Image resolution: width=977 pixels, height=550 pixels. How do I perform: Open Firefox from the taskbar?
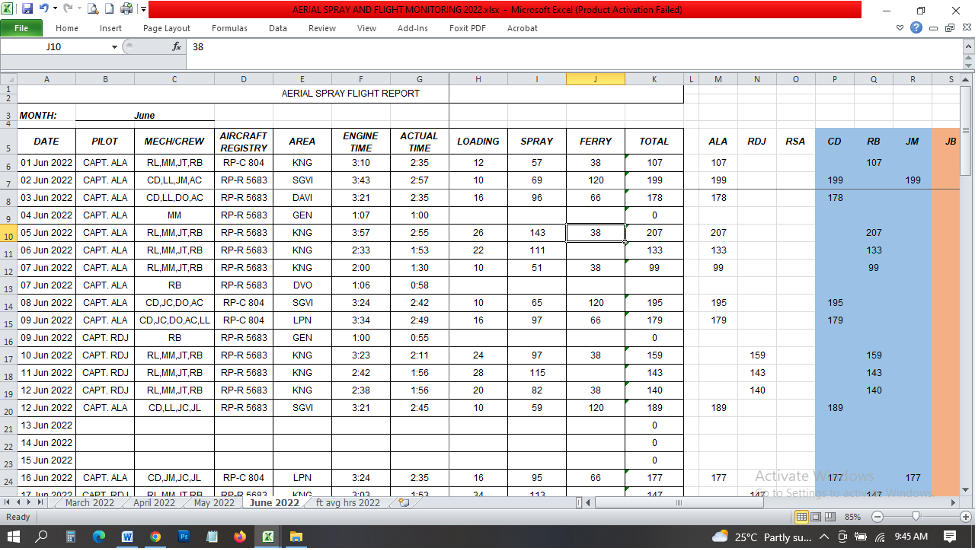tap(240, 537)
